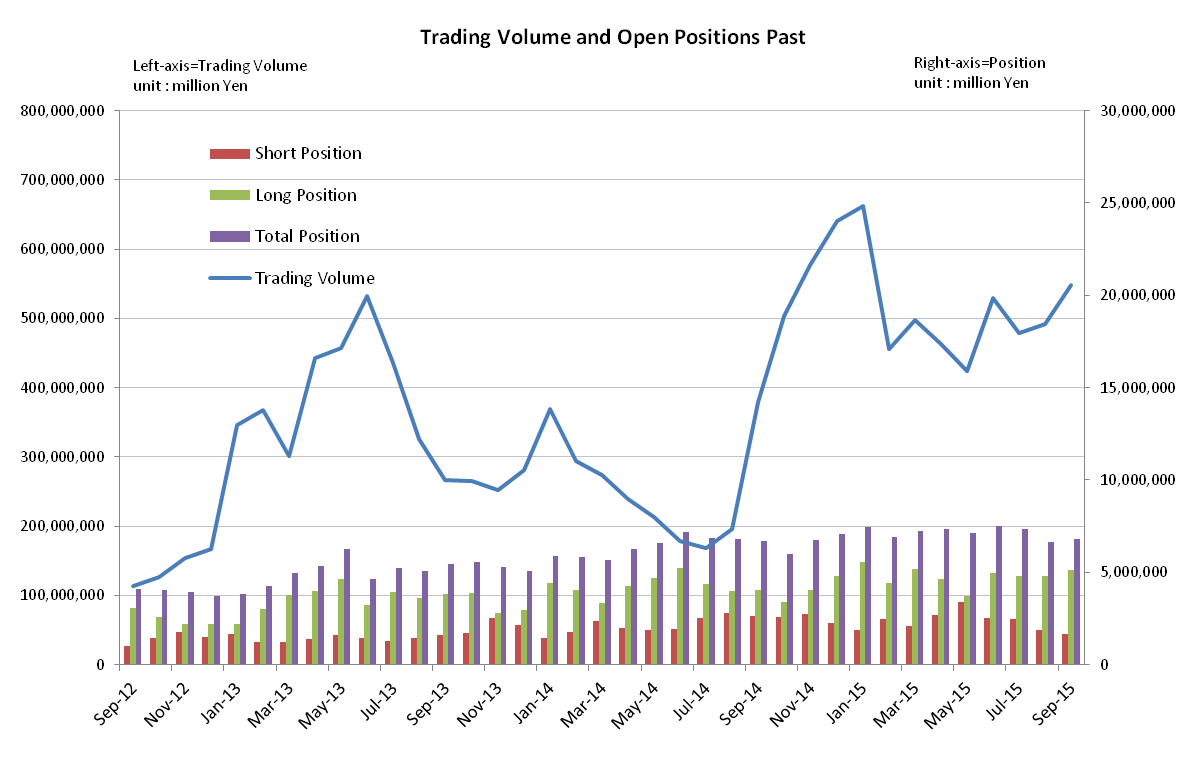Click the Jan-15 x-axis label
Screen dimensions: 1189x773
851,703
